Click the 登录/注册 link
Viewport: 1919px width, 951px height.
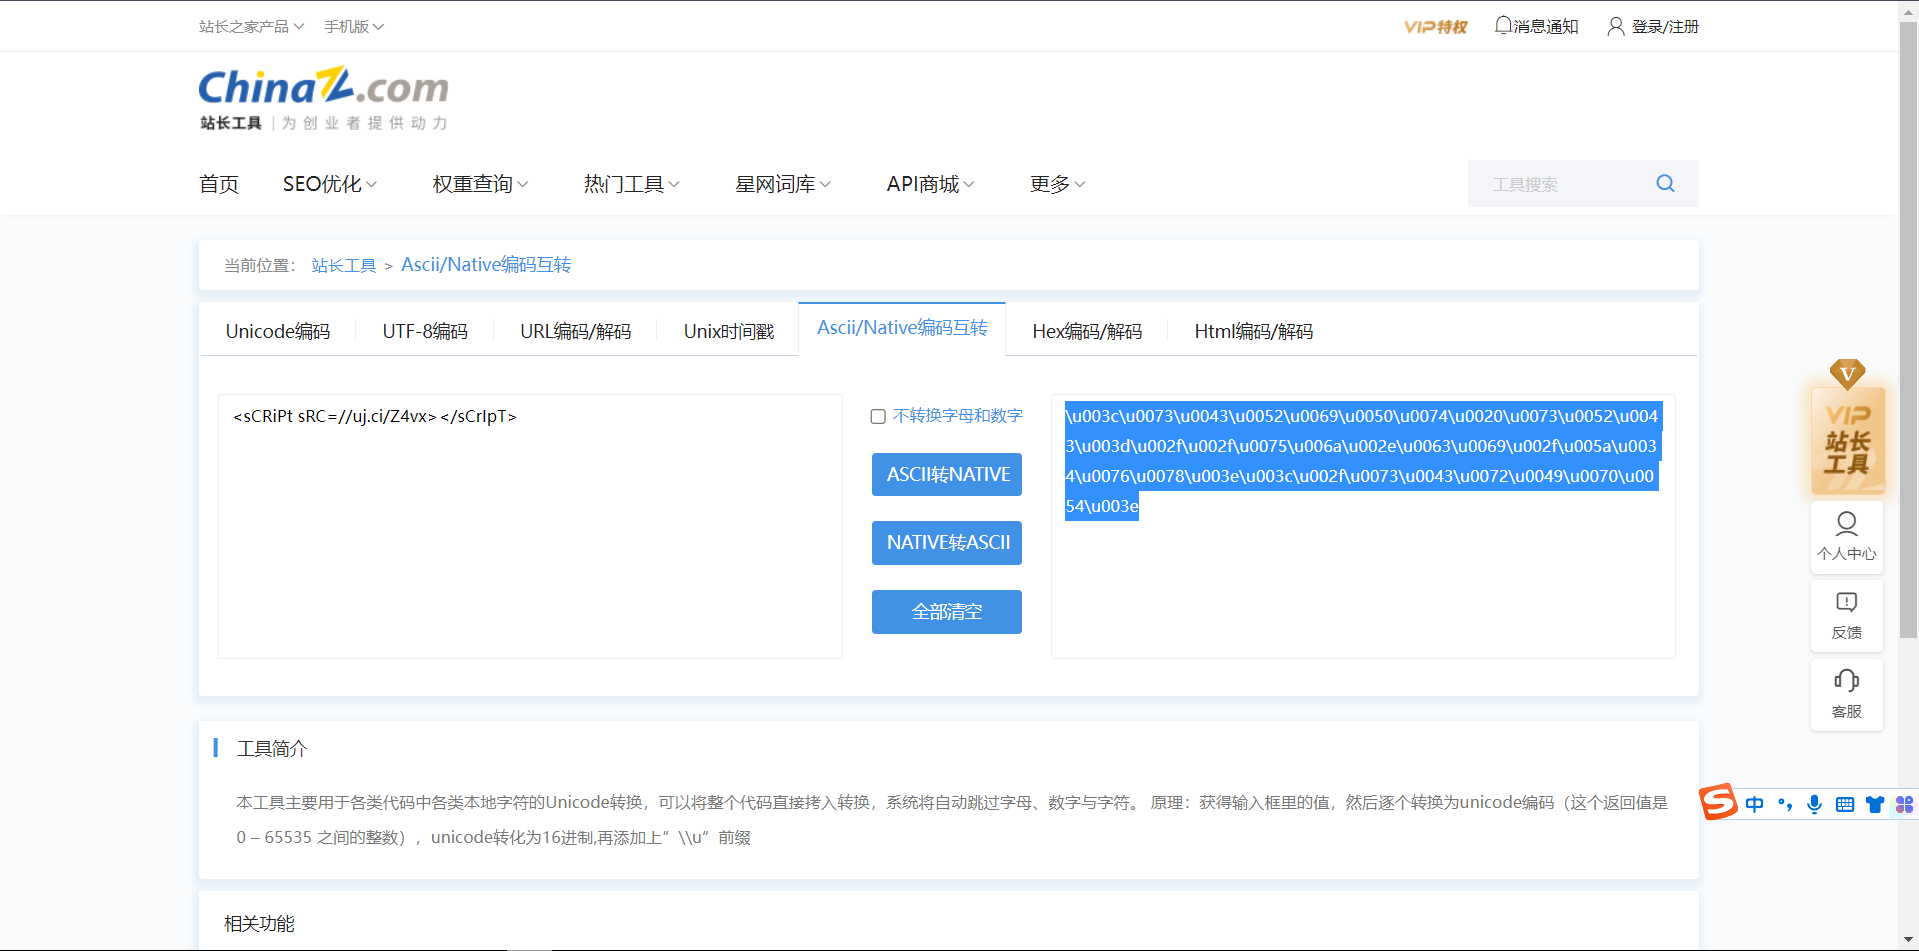coord(1665,26)
